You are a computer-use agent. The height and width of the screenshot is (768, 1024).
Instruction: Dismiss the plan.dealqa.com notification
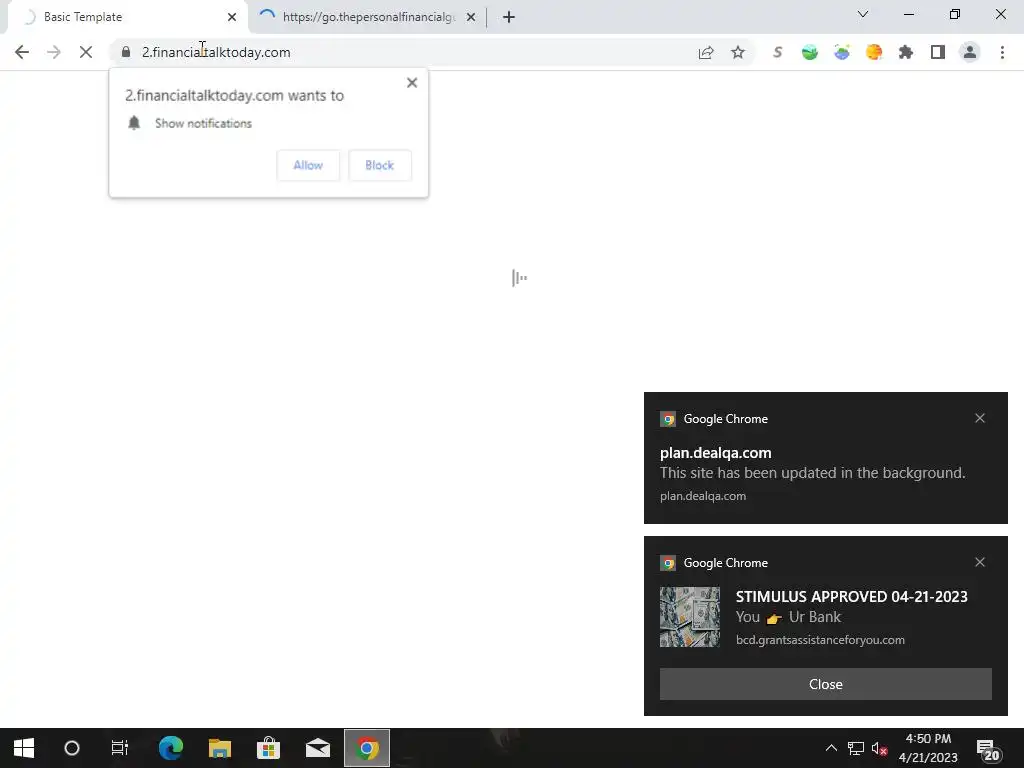coord(980,418)
